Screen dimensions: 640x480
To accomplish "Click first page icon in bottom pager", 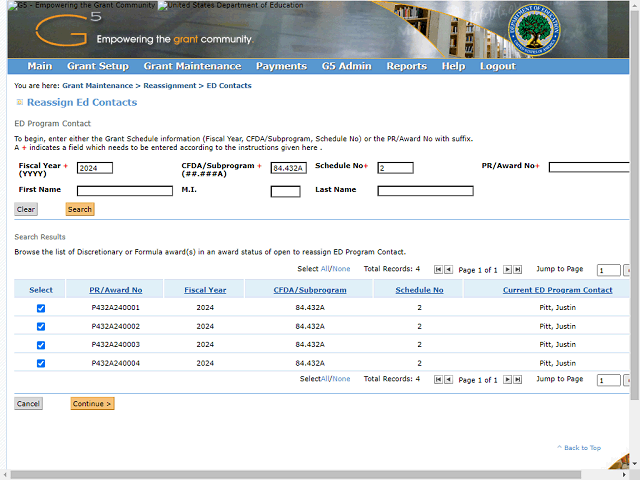I will point(438,380).
